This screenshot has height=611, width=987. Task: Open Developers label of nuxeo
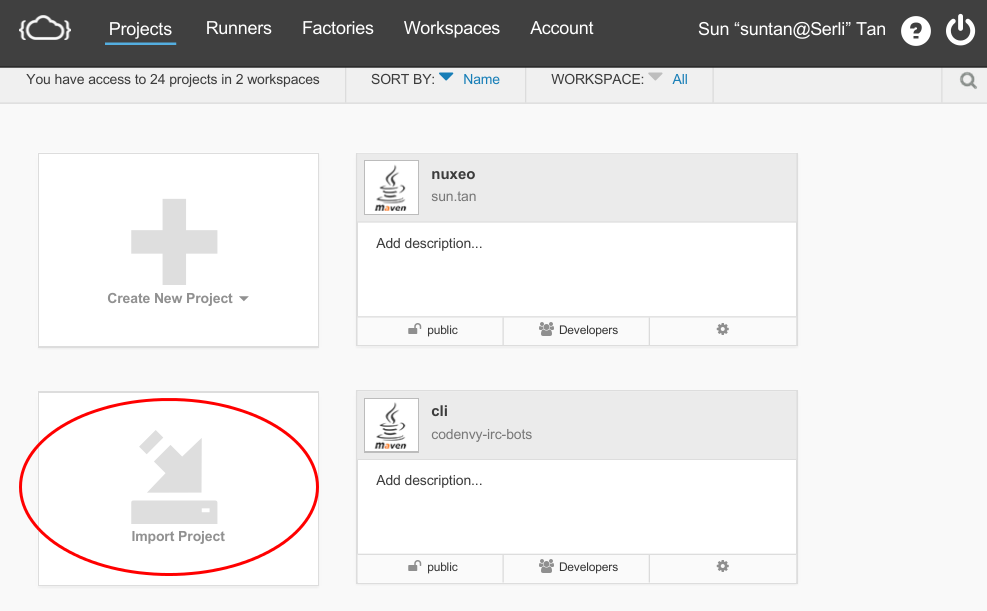(x=589, y=330)
